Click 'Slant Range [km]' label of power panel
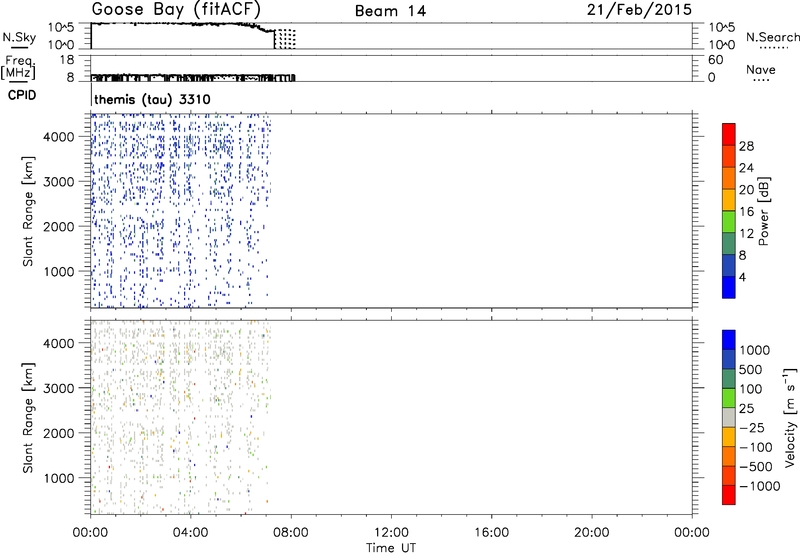This screenshot has width=800, height=554. [28, 211]
